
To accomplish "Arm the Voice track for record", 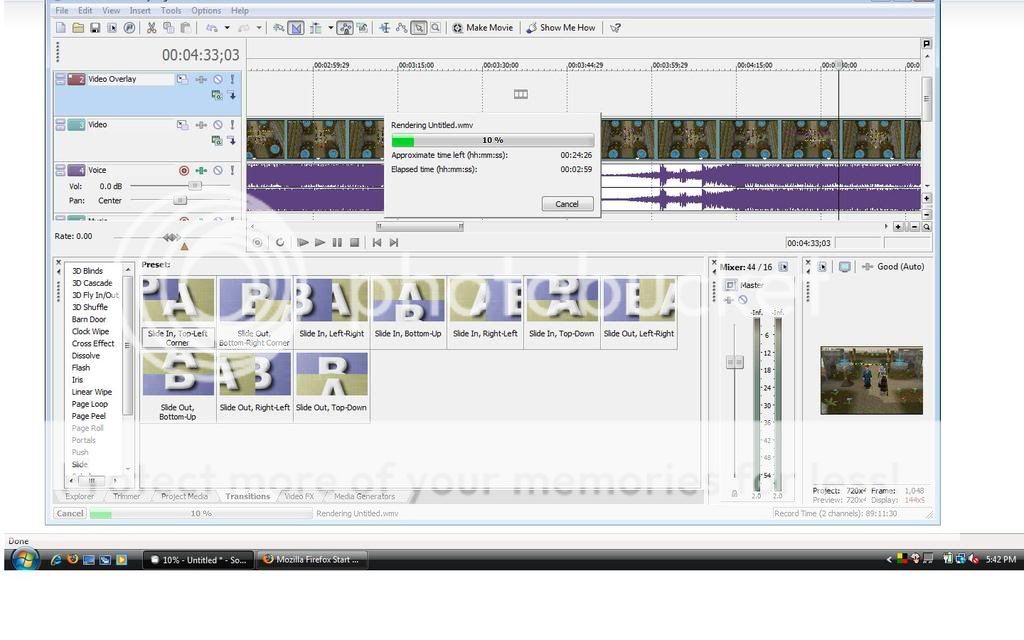I will click(x=184, y=171).
